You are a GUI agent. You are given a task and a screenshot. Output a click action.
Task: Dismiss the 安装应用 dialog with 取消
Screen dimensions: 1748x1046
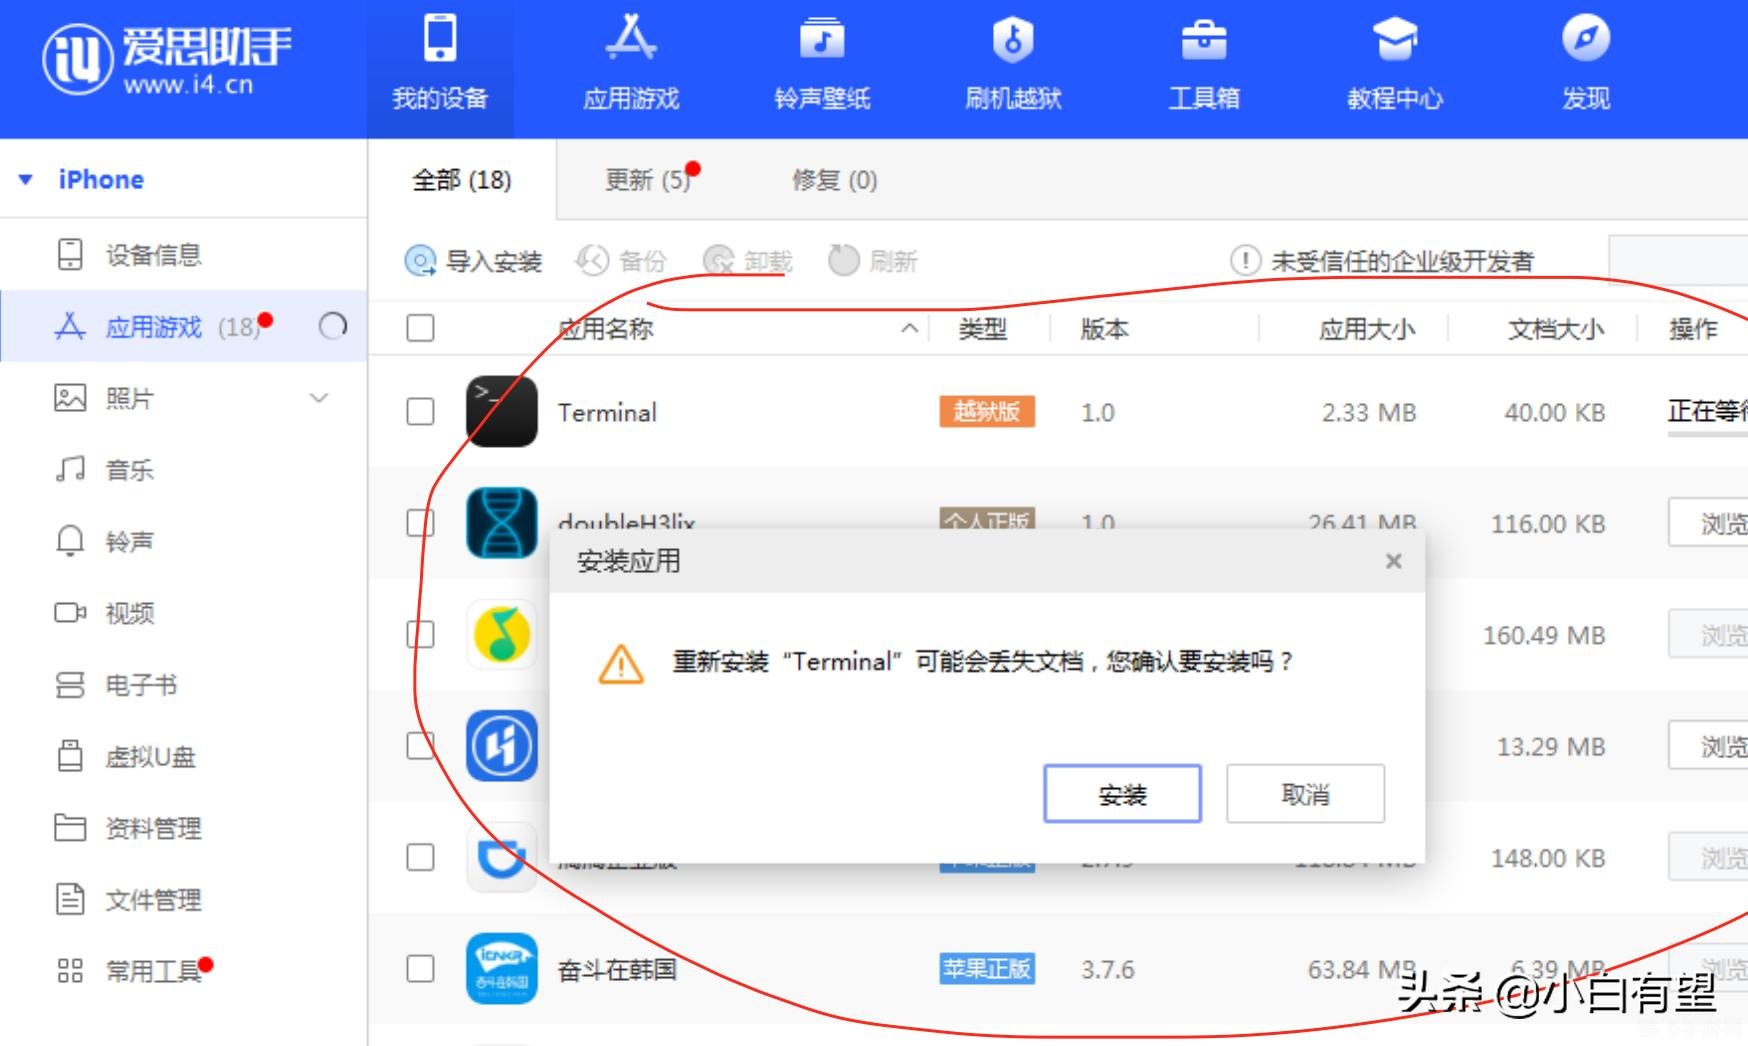(x=1304, y=793)
